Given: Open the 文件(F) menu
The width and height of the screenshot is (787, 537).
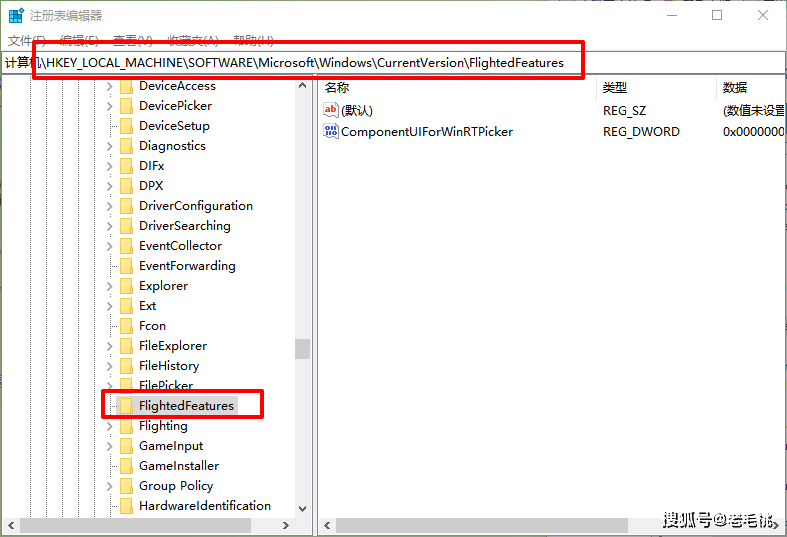Looking at the screenshot, I should [27, 40].
